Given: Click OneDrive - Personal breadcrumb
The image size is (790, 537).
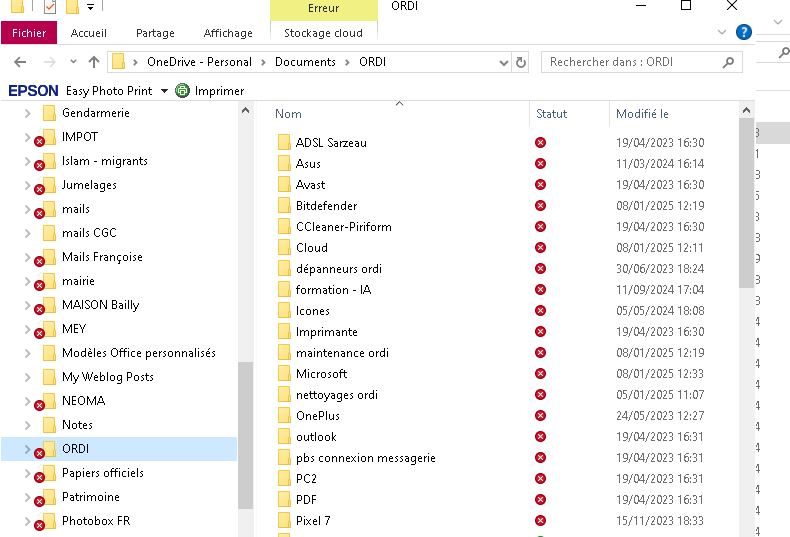Looking at the screenshot, I should (200, 62).
